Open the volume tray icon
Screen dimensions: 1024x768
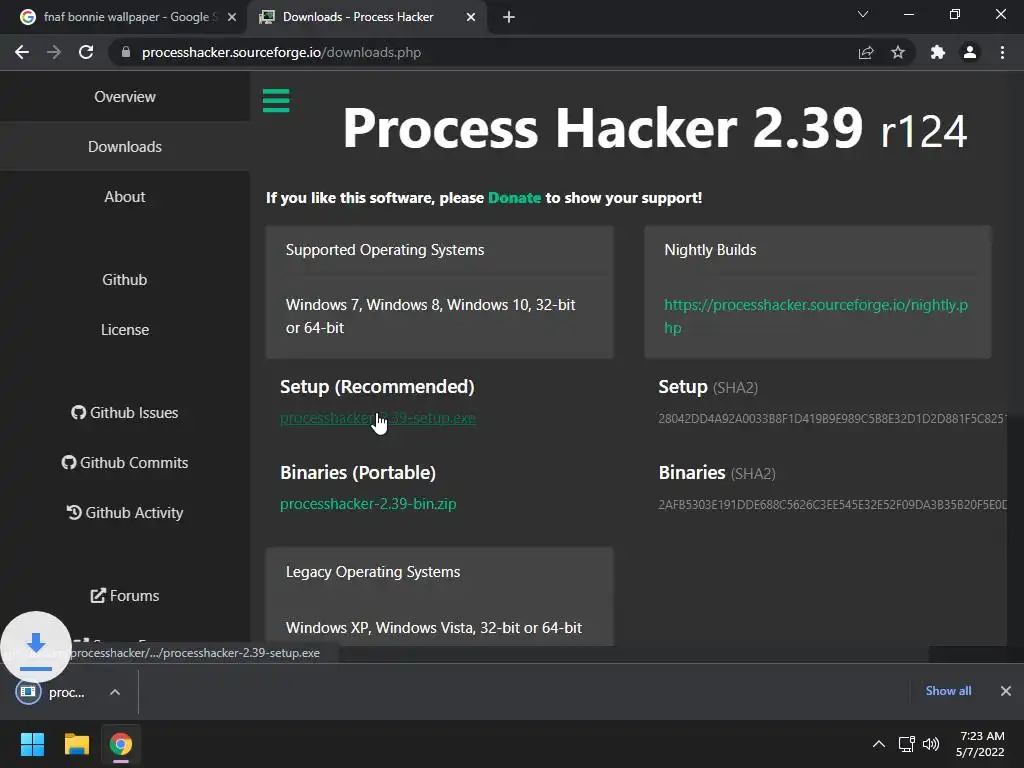tap(931, 744)
